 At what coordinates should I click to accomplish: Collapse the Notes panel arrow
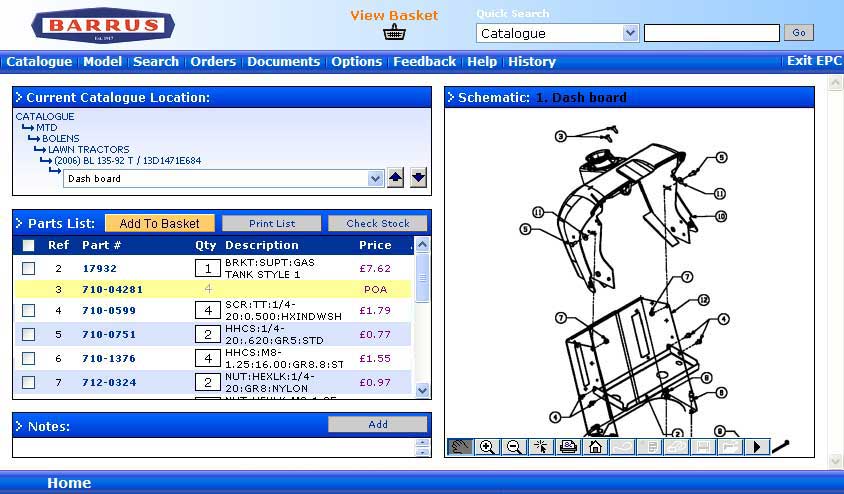point(19,426)
